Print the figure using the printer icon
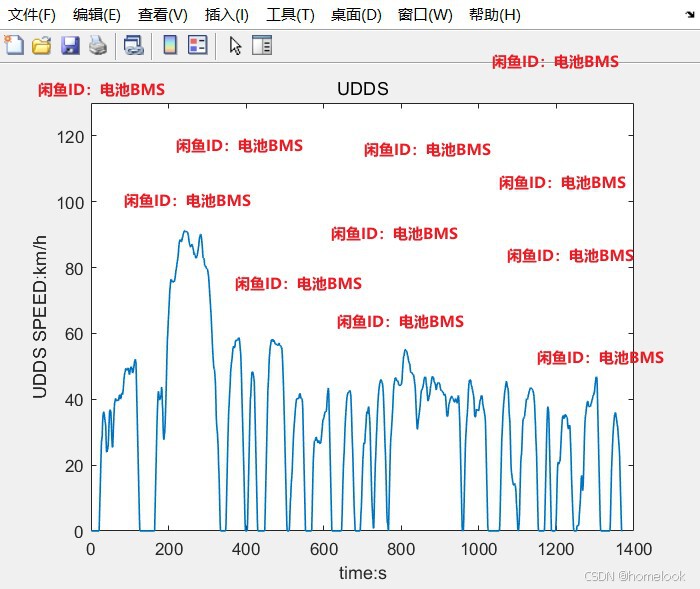The width and height of the screenshot is (700, 589). (x=98, y=46)
